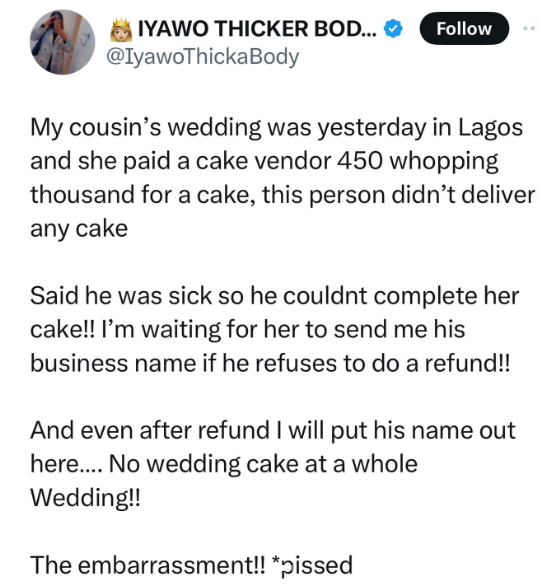
Task: Click the word Lagos in tweet
Action: pos(490,127)
